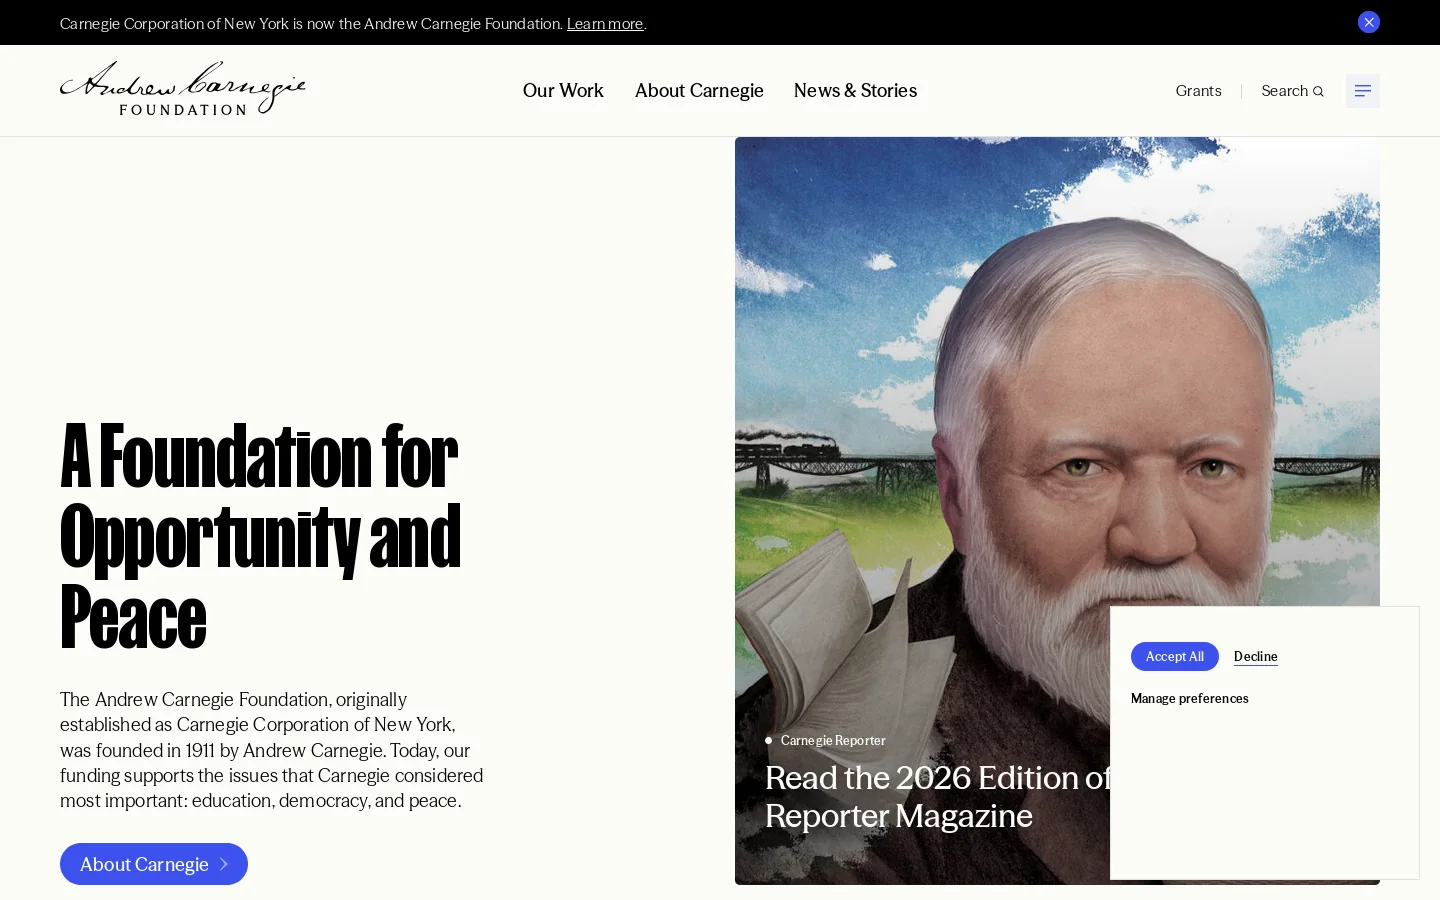This screenshot has height=900, width=1440.
Task: Decline cookies
Action: (1256, 656)
